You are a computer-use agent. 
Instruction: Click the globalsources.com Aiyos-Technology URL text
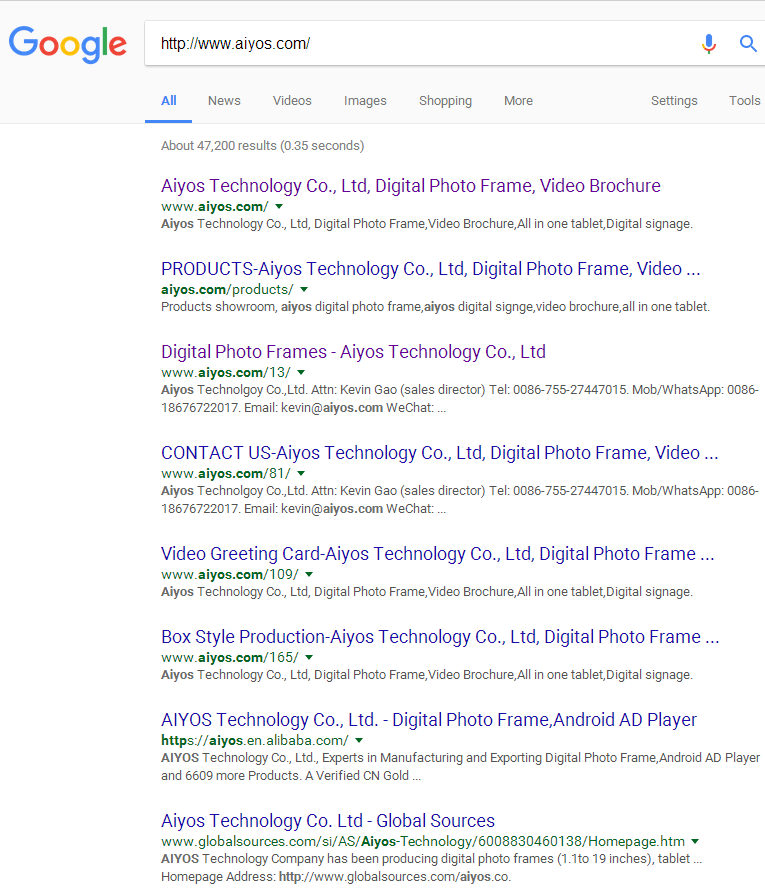pyautogui.click(x=423, y=842)
